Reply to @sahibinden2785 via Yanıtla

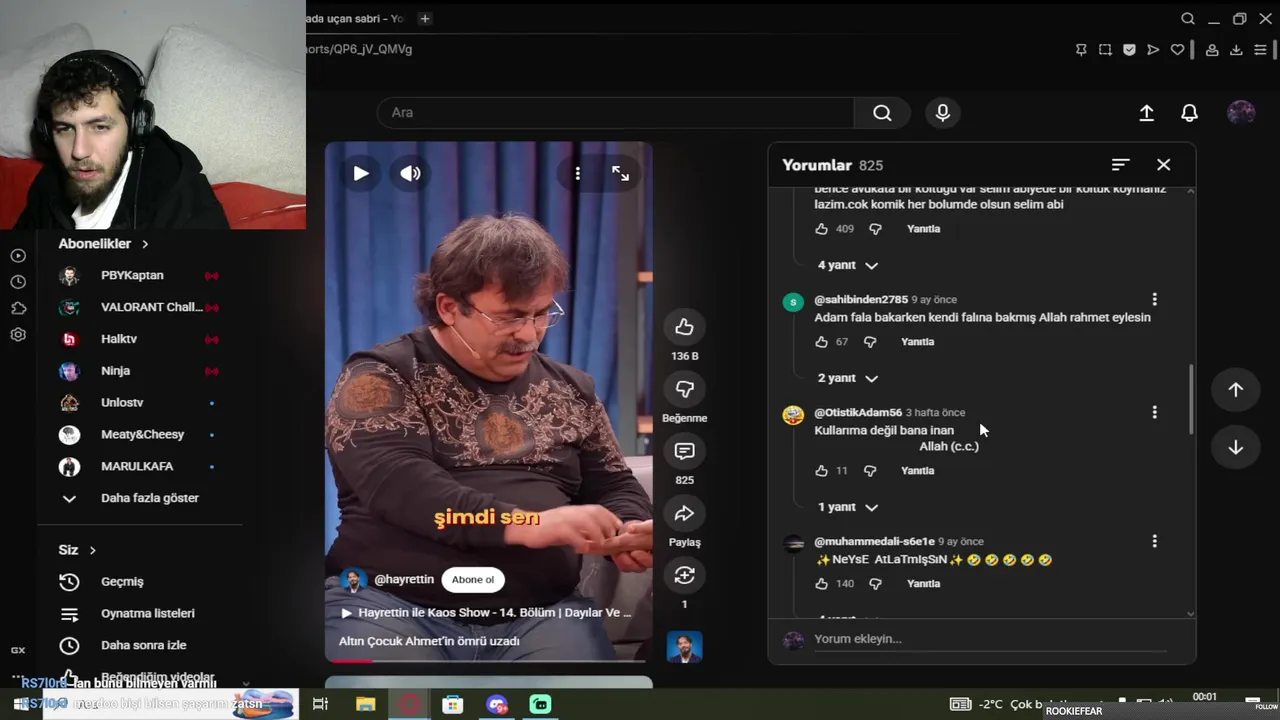click(x=917, y=342)
